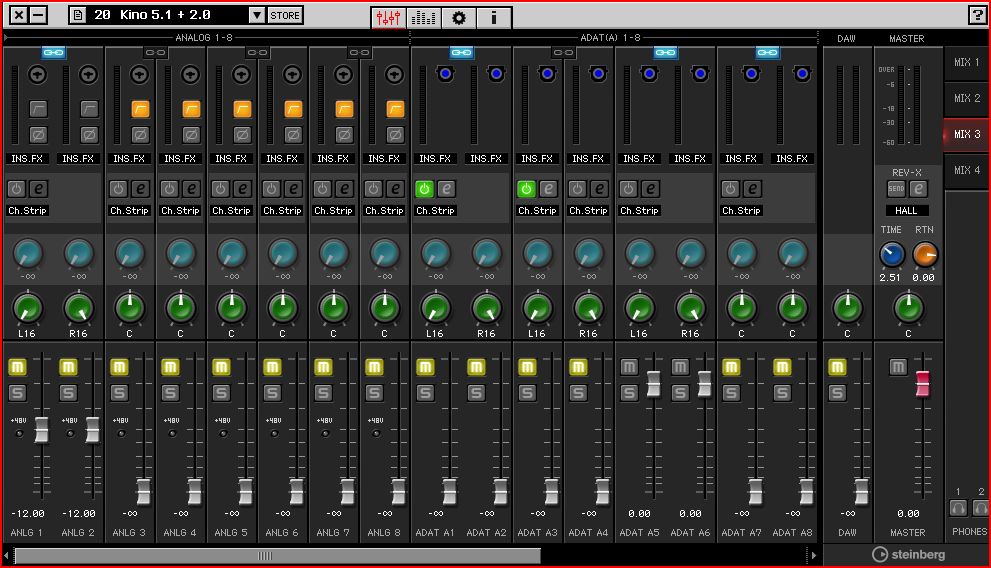Select headphones 1 in PHONES section
The height and width of the screenshot is (568, 991).
958,509
